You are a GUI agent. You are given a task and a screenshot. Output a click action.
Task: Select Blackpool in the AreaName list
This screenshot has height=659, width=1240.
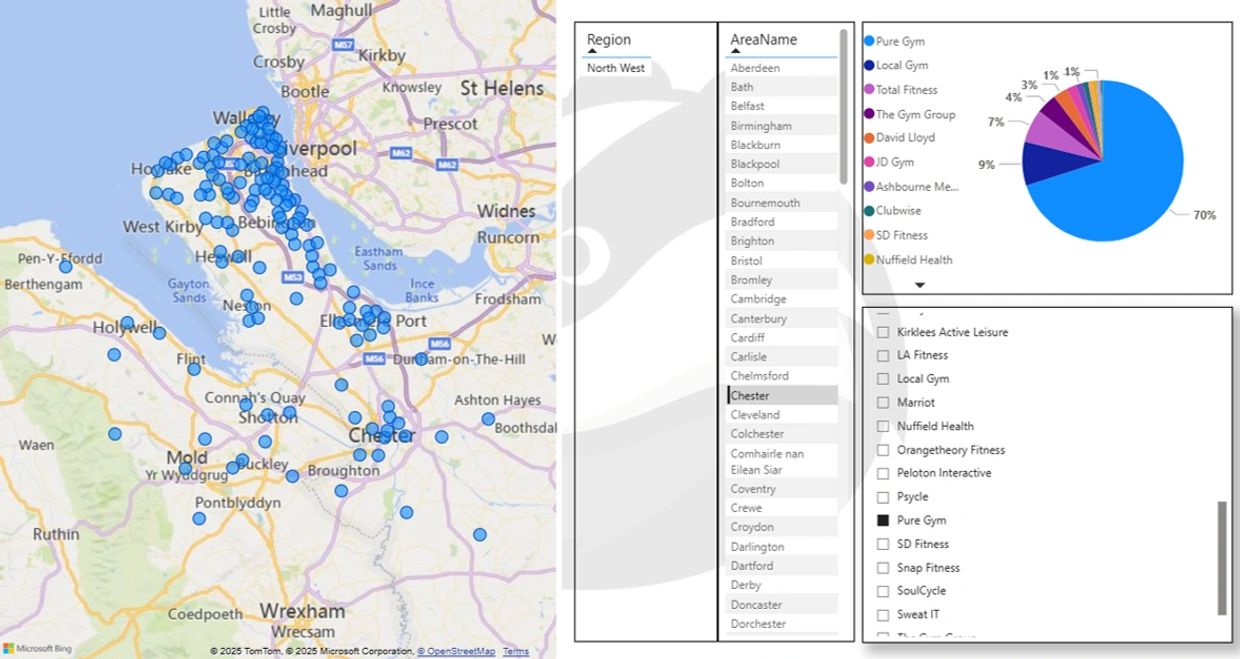pos(755,164)
